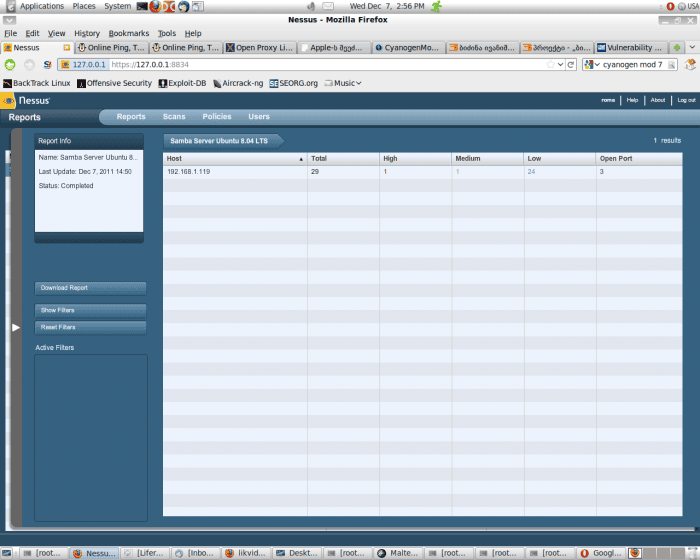Screen dimensions: 700x560
Task: Click the volume speaker icon in panel
Action: 311,6
